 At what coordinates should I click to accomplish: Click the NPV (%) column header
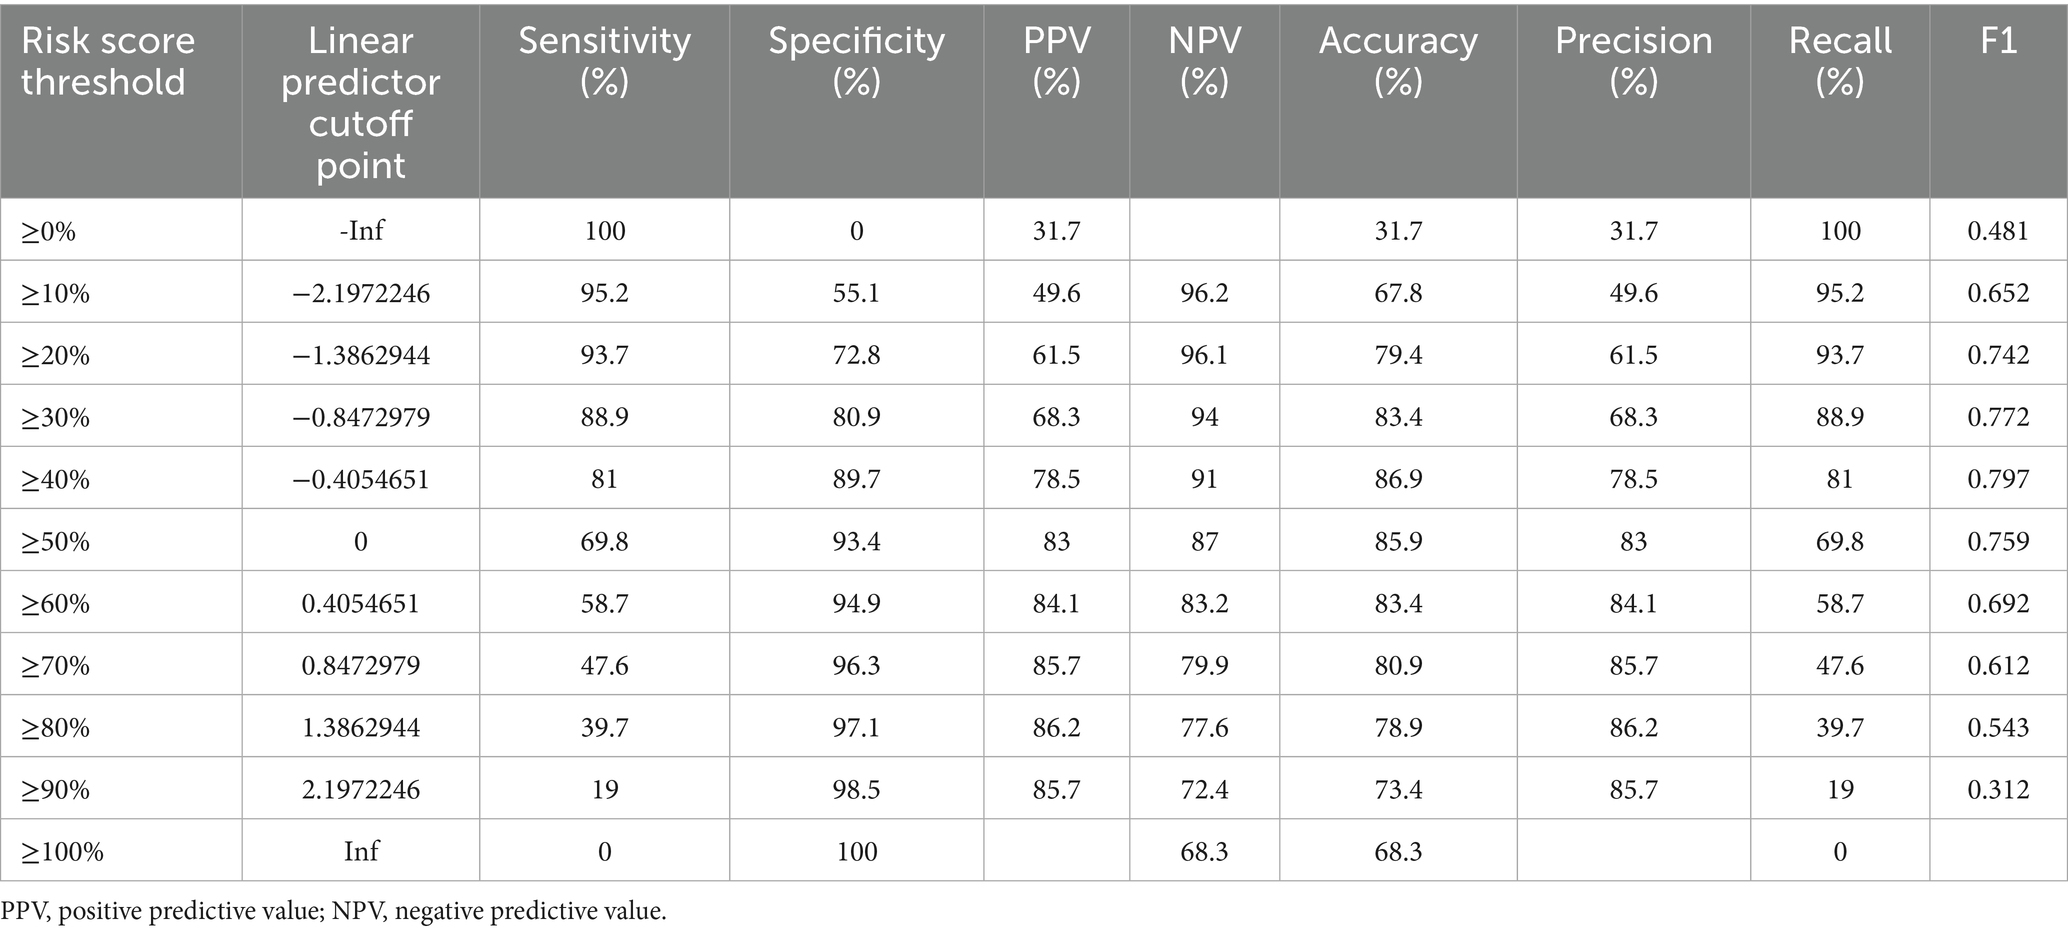click(x=1204, y=61)
